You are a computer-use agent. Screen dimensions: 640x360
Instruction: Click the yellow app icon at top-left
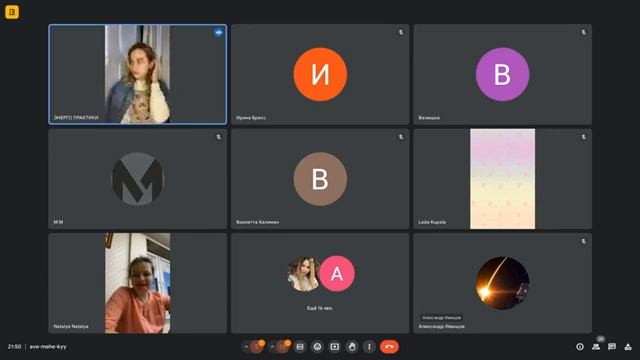click(x=12, y=12)
